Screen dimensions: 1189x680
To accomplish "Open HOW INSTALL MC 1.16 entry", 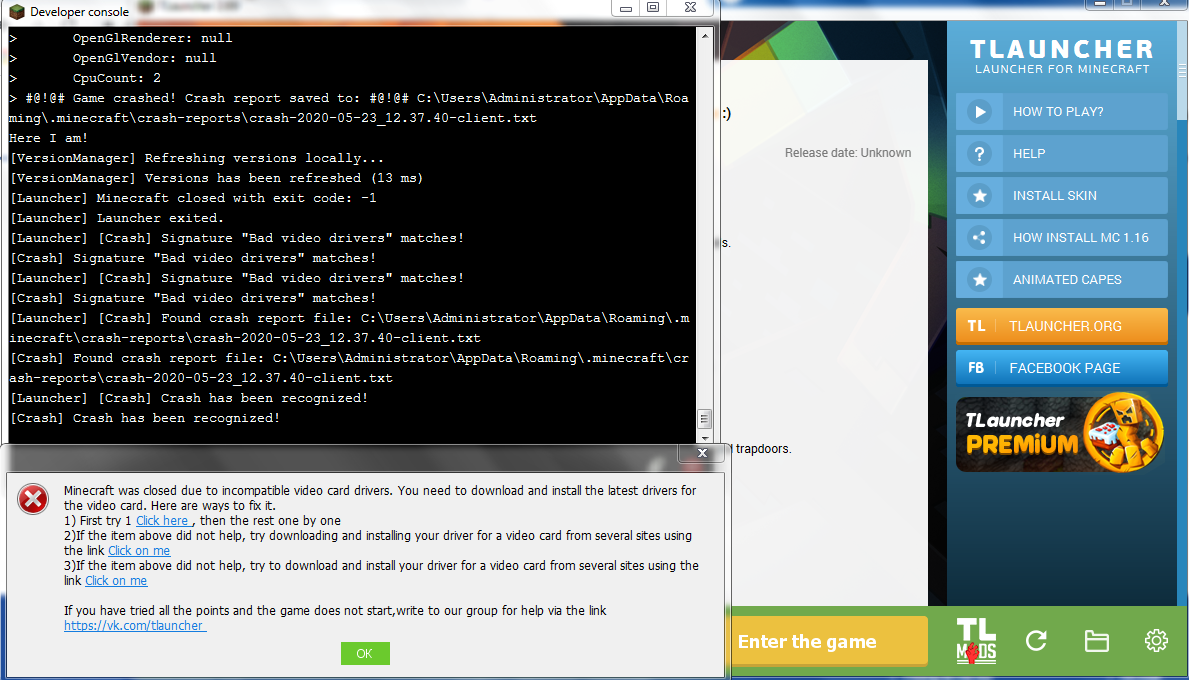I will [x=1062, y=237].
